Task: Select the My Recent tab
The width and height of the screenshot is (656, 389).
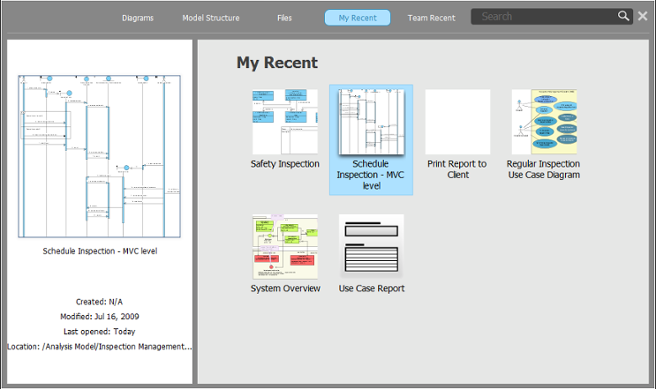Action: point(357,18)
